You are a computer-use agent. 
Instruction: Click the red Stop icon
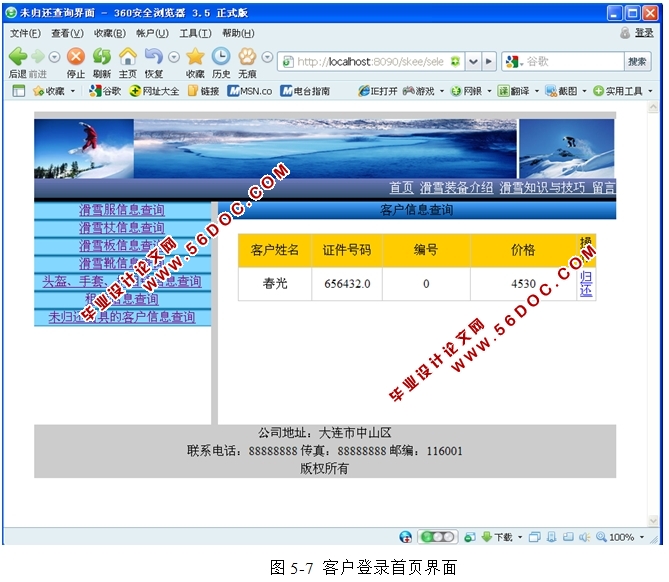pyautogui.click(x=76, y=56)
